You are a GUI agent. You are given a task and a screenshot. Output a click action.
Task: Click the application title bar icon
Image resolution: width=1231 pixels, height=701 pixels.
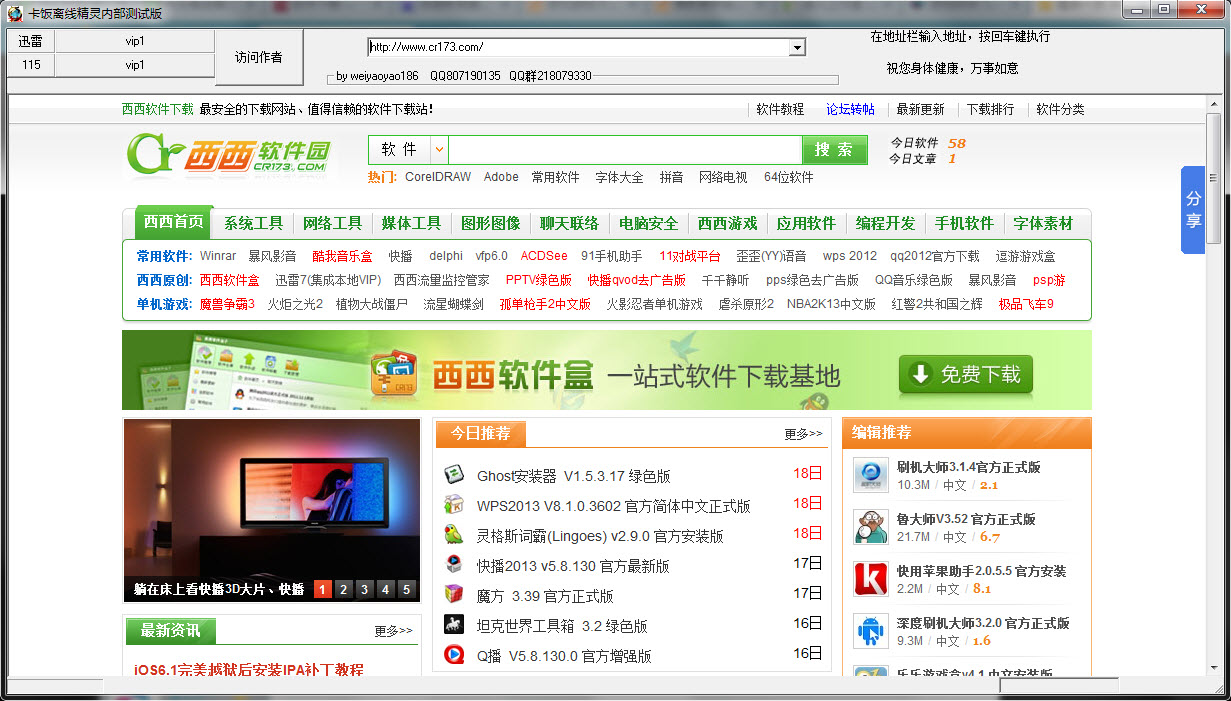tap(14, 12)
